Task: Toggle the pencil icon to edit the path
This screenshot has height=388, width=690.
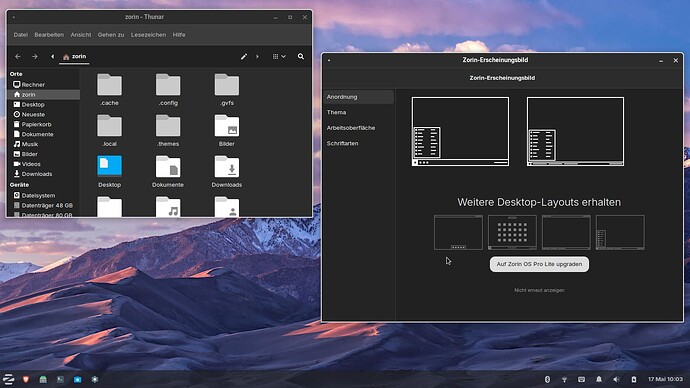Action: (x=243, y=56)
